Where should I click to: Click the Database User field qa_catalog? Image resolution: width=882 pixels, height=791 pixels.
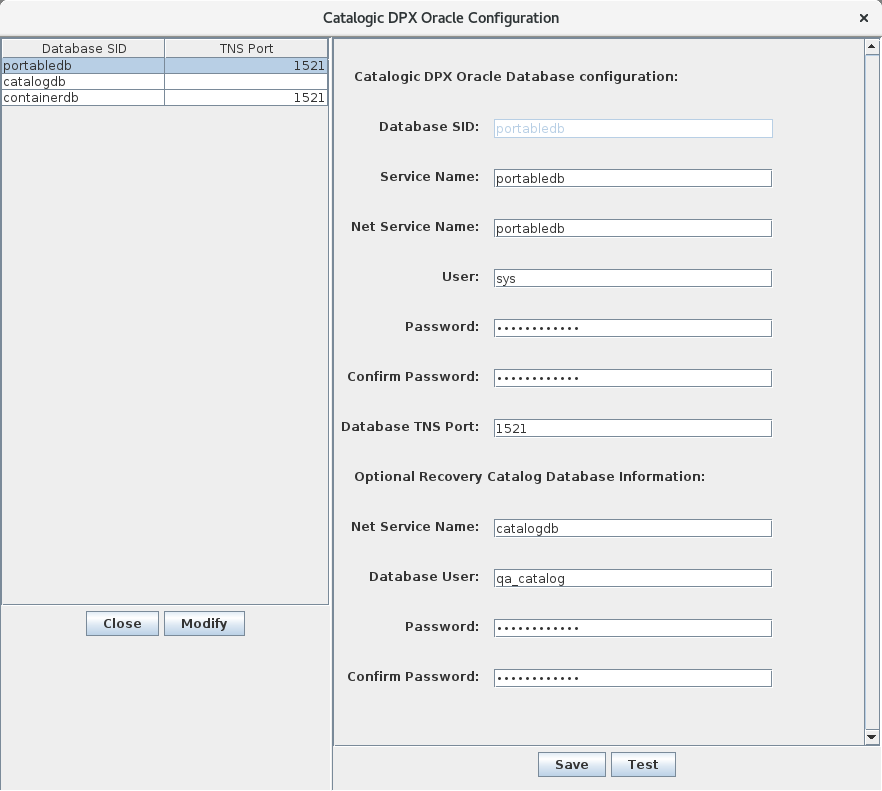tap(632, 578)
